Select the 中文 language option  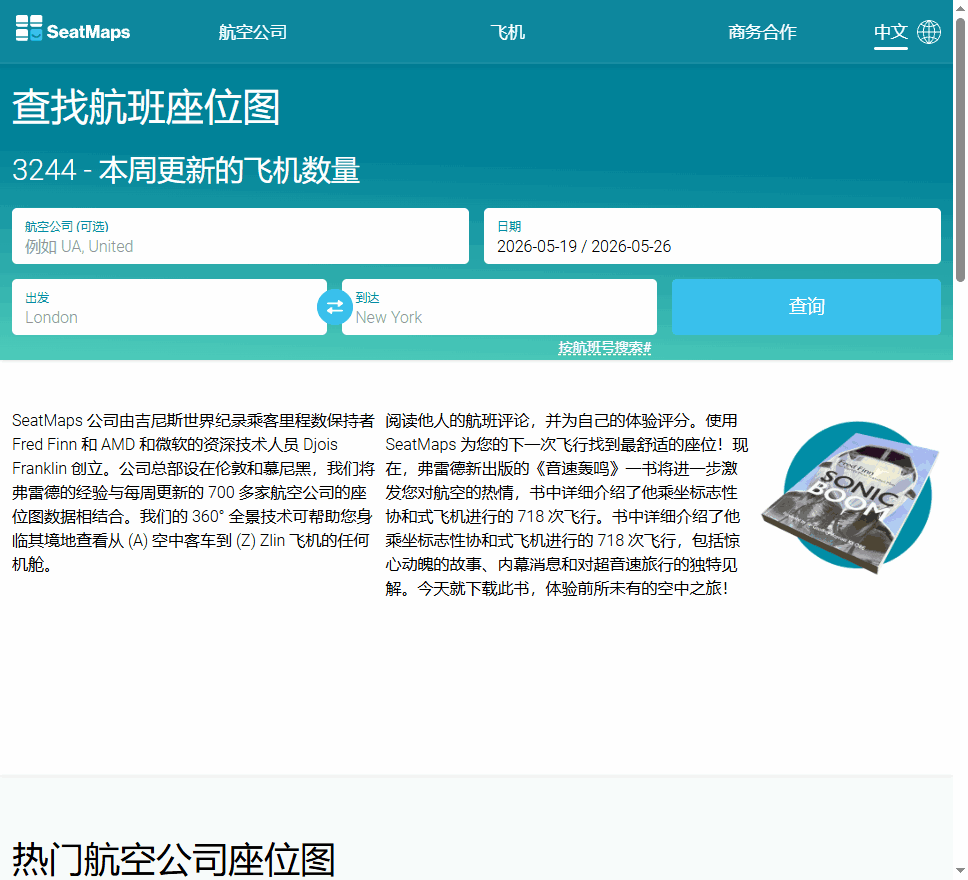pos(890,31)
